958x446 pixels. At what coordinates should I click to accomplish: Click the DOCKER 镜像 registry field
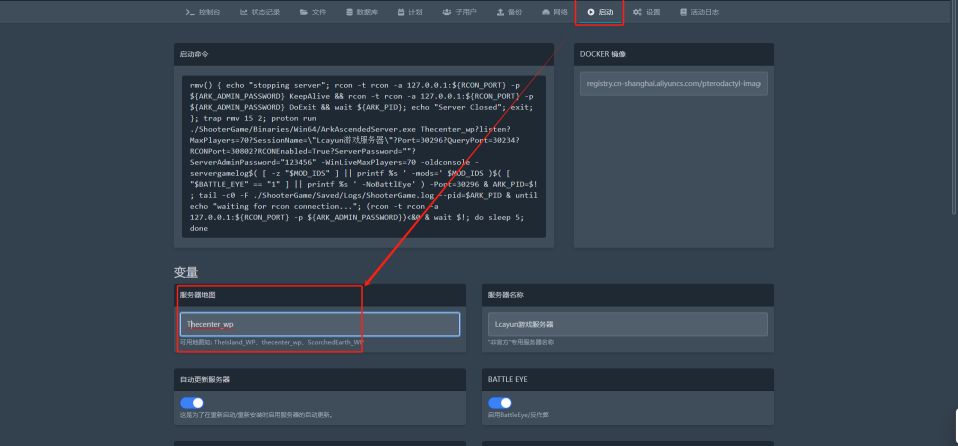[673, 84]
